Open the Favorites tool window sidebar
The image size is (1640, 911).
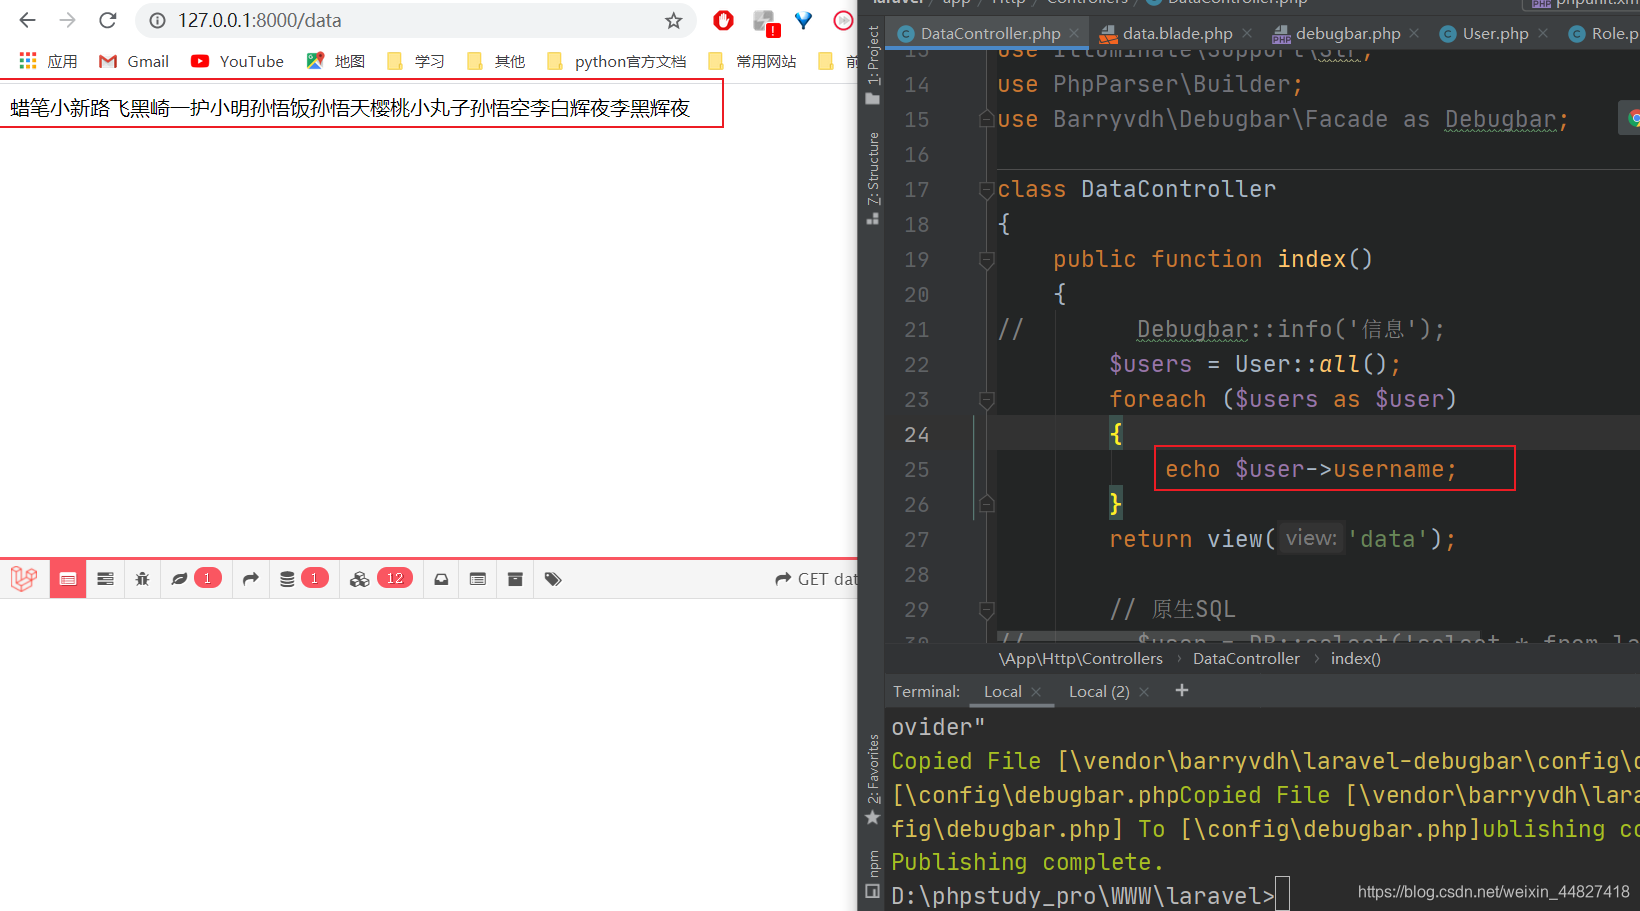pos(873,780)
